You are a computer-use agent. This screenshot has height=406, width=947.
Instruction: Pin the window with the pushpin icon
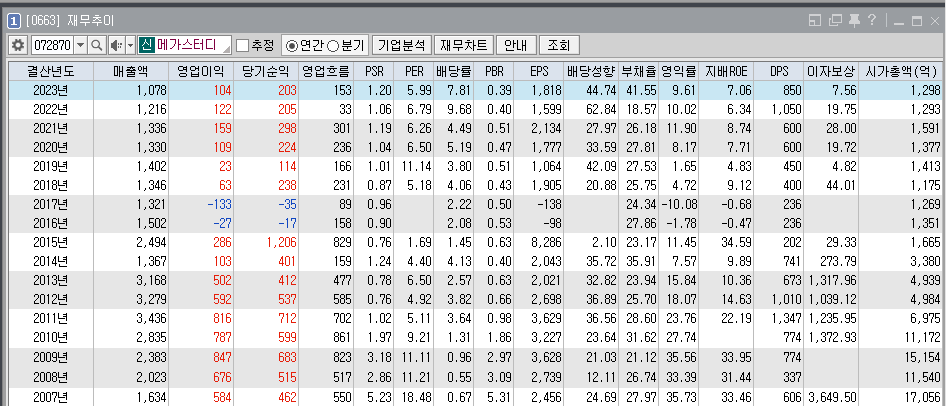pos(854,21)
